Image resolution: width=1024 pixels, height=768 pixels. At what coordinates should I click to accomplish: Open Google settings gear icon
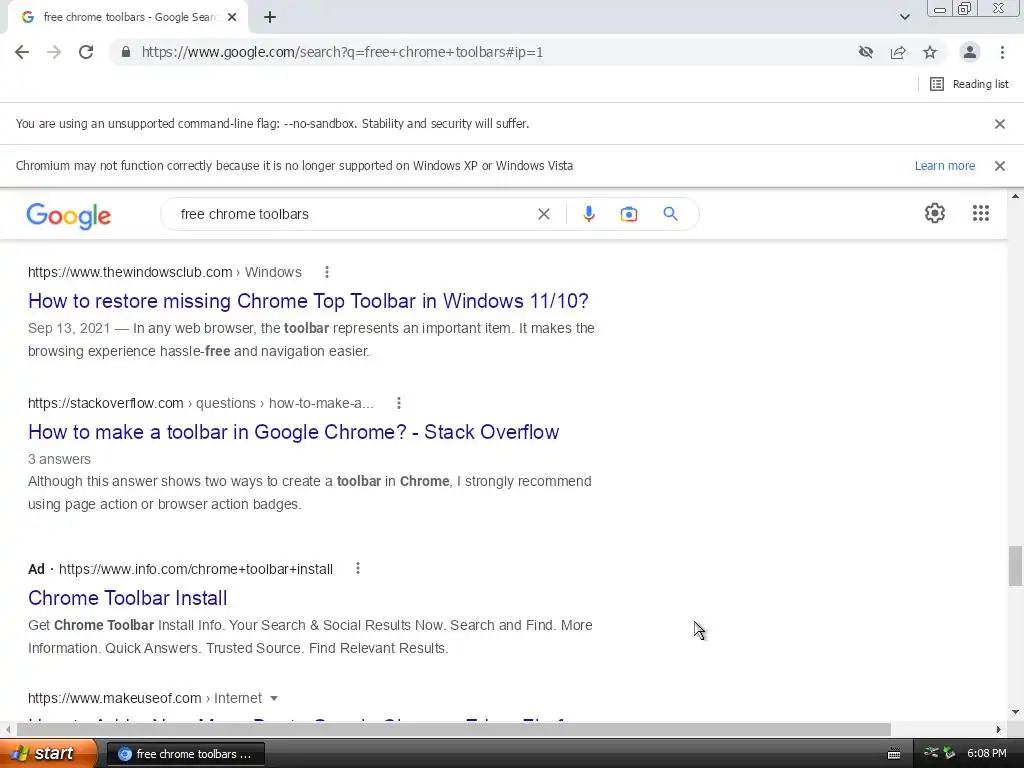[x=935, y=213]
